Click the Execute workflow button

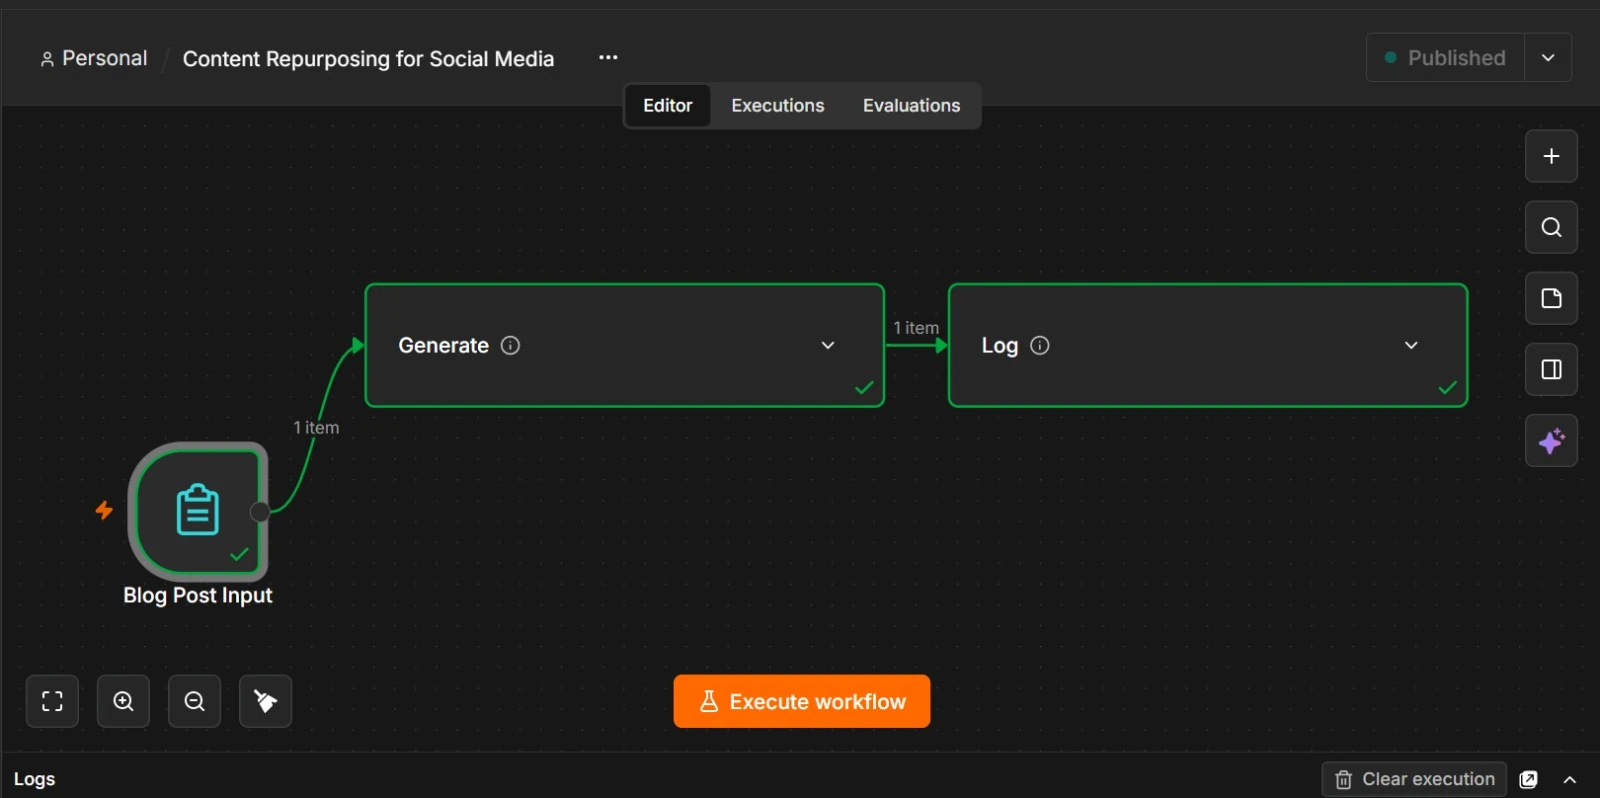point(802,701)
